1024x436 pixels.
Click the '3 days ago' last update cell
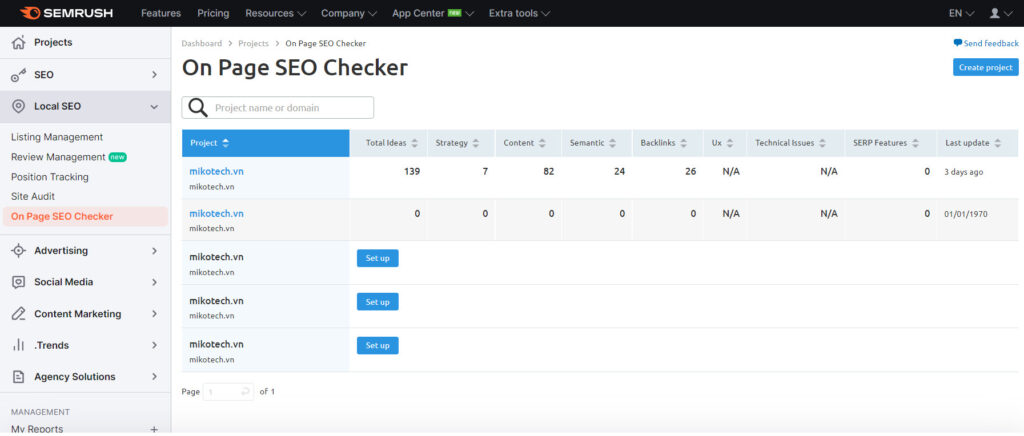pyautogui.click(x=963, y=172)
